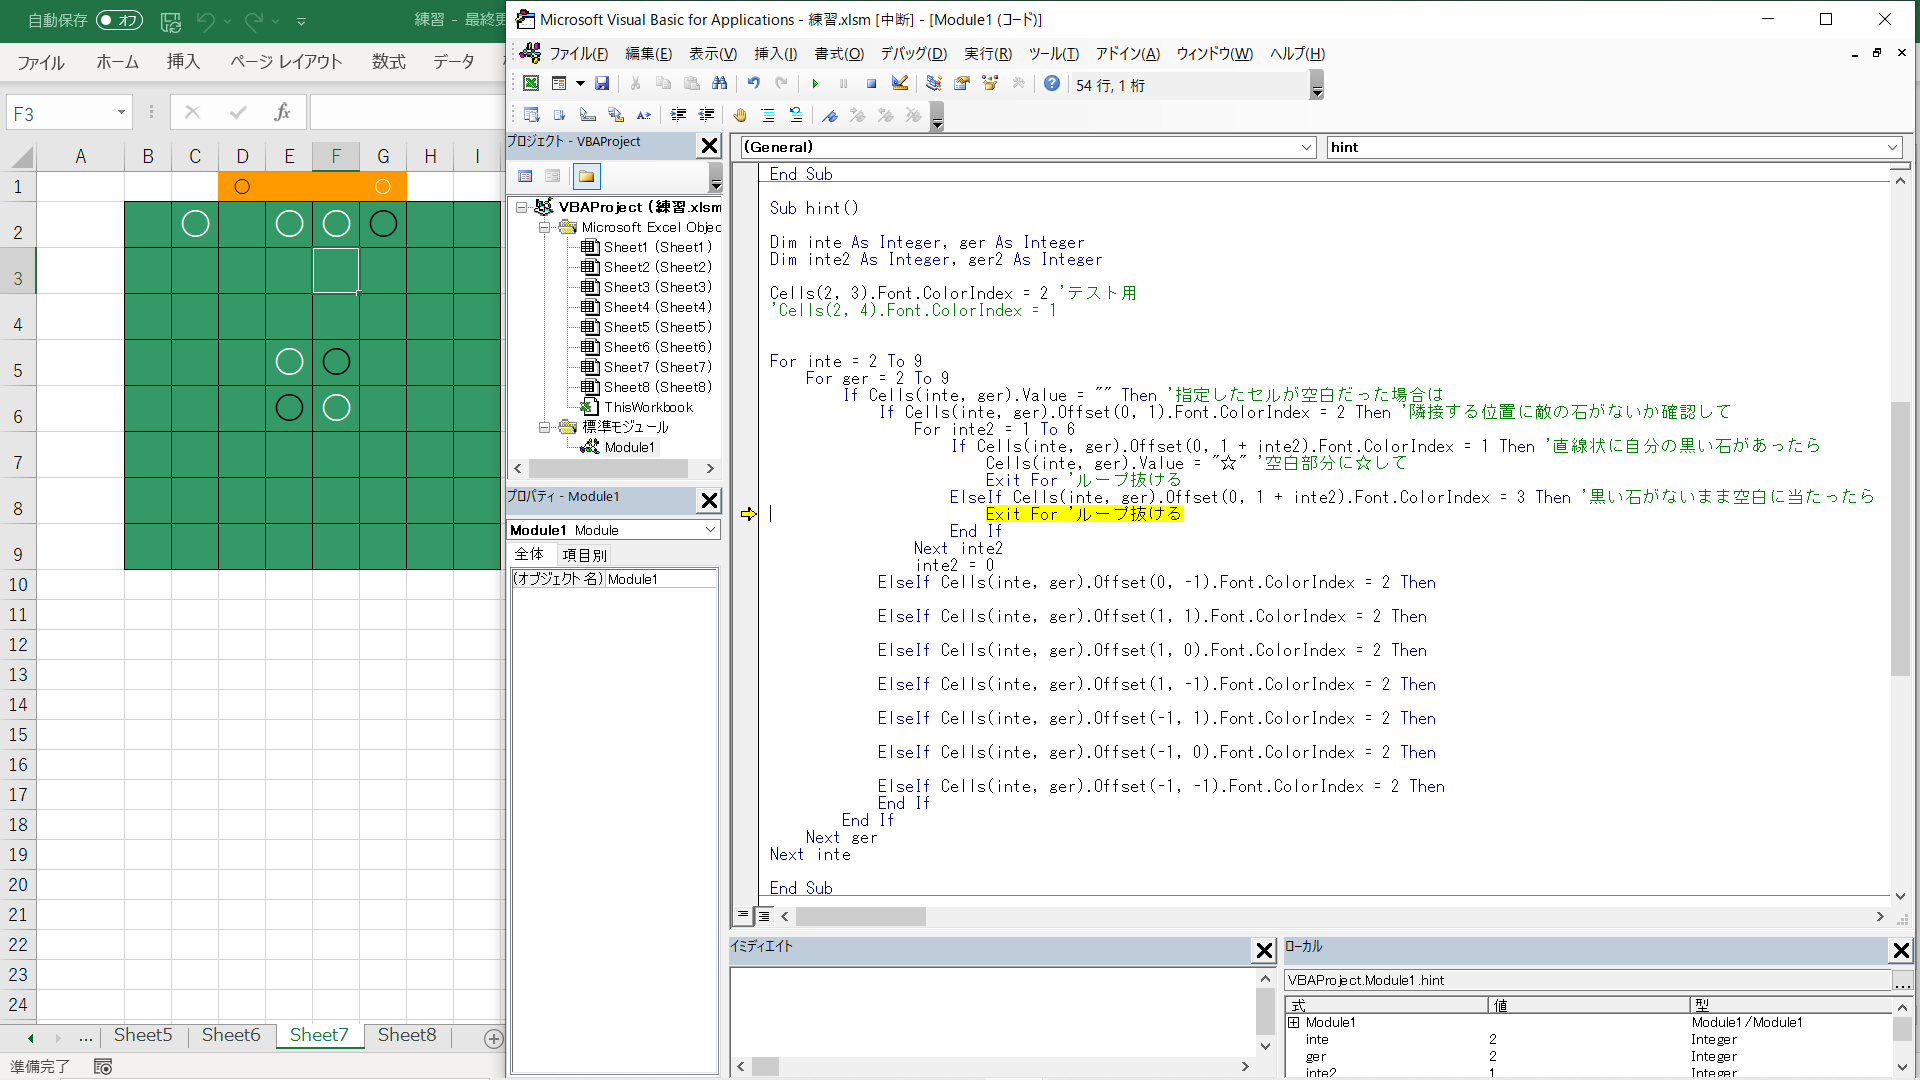Open the Object Browser icon
Screen dimensions: 1920x1080
point(990,84)
